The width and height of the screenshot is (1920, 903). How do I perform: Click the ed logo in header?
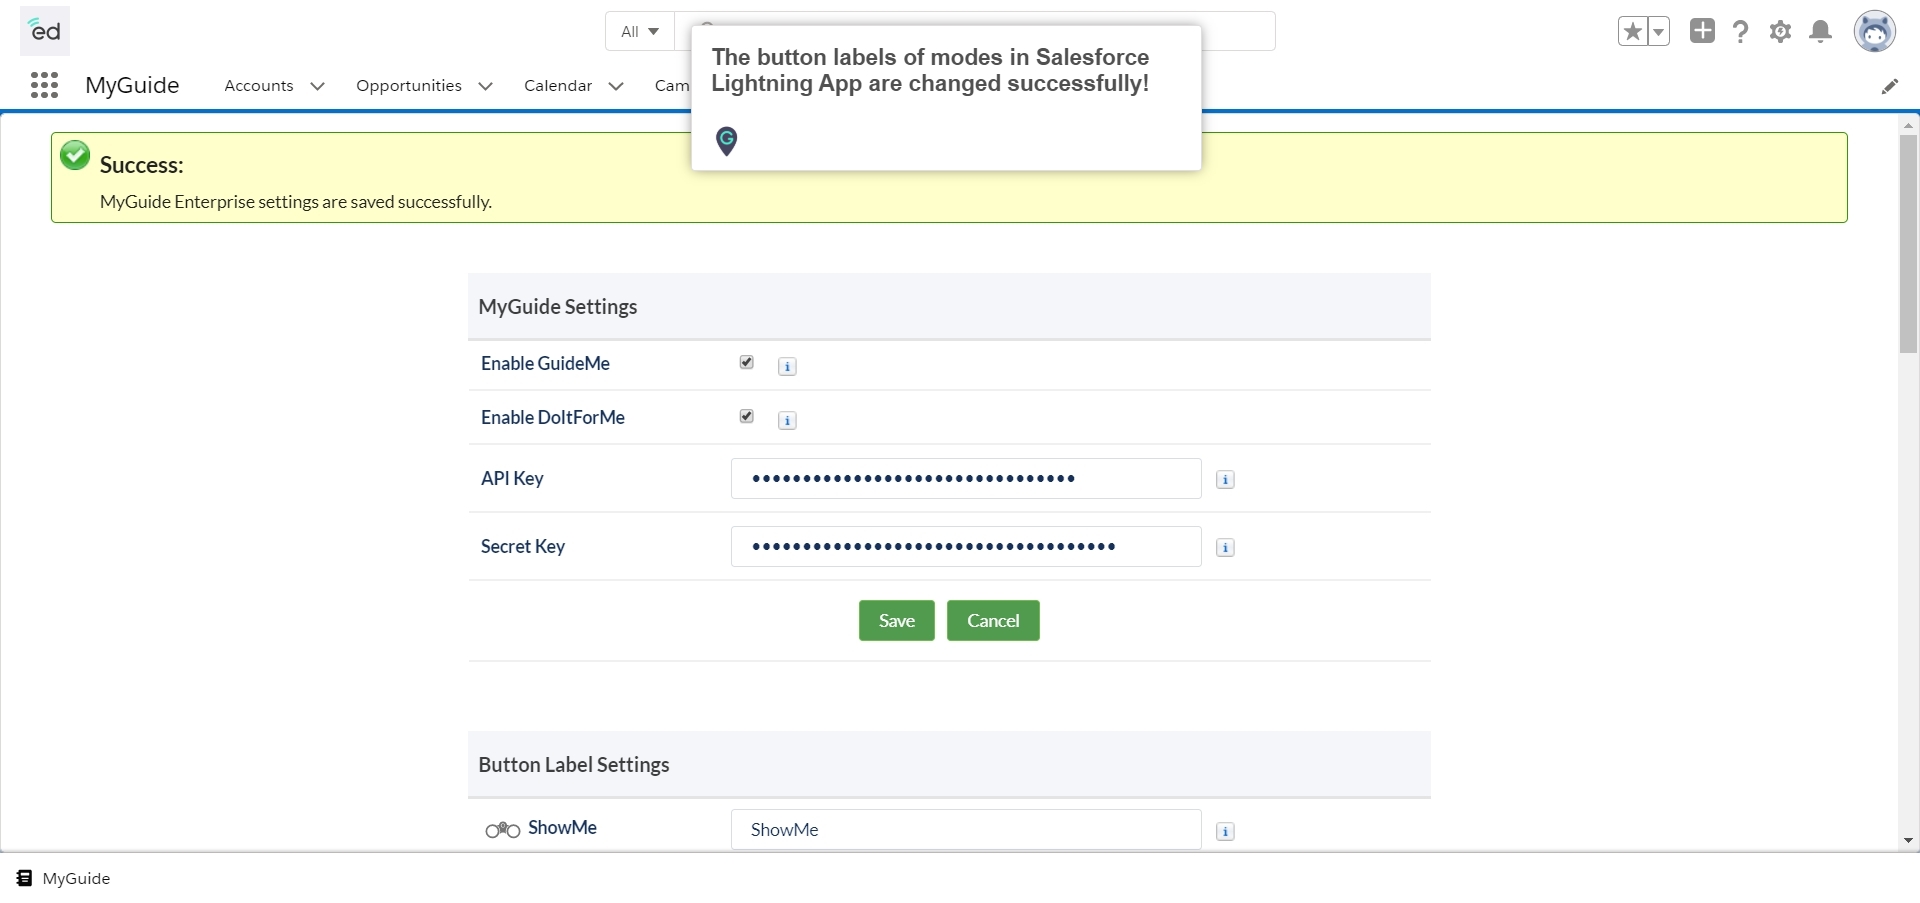coord(45,31)
